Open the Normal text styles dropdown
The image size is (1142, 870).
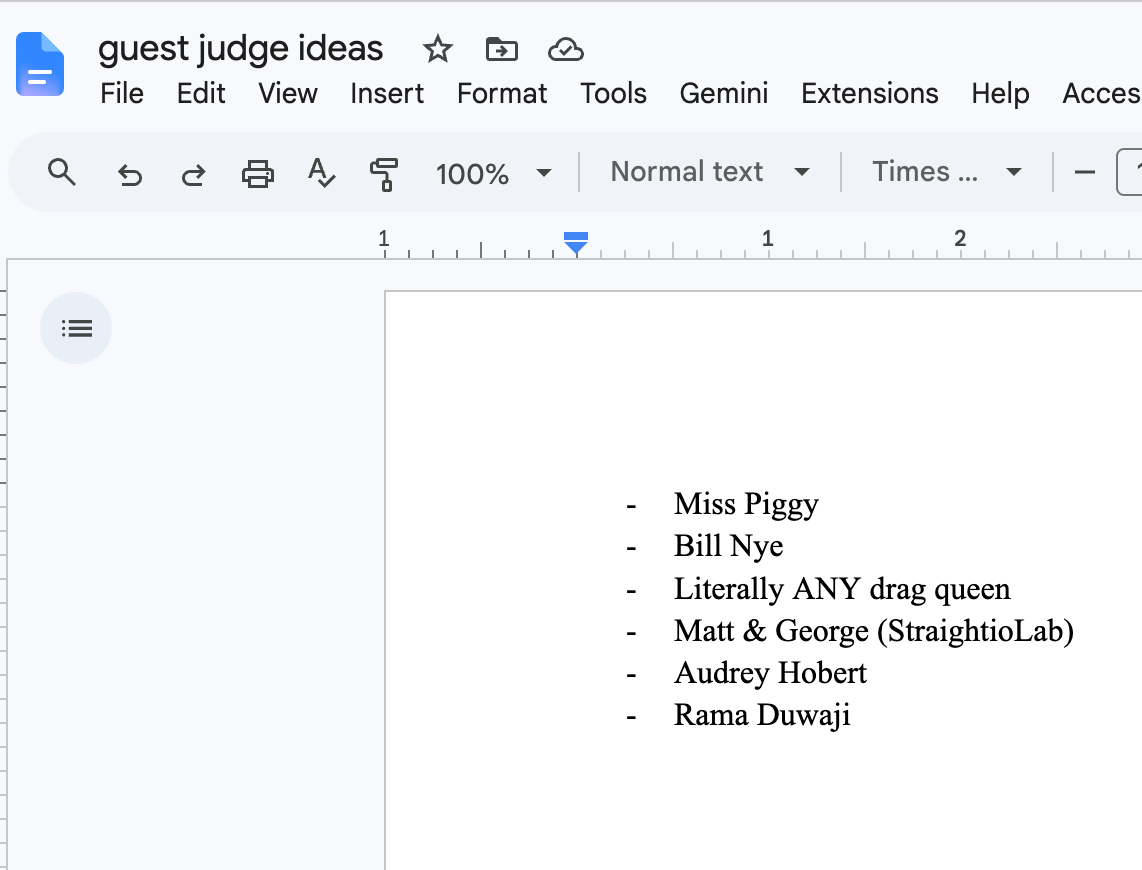(709, 173)
